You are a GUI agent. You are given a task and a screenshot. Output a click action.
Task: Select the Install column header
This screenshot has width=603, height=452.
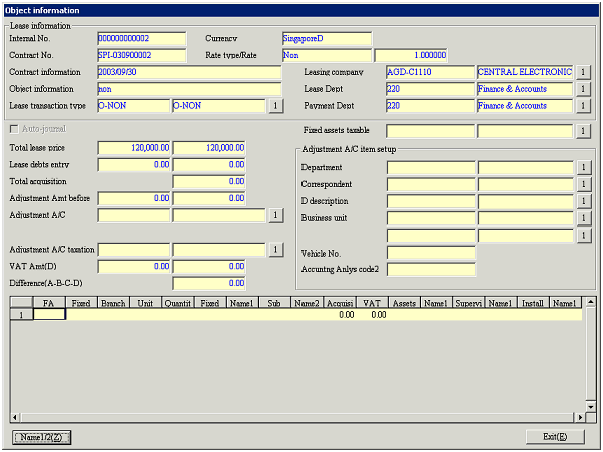click(533, 303)
